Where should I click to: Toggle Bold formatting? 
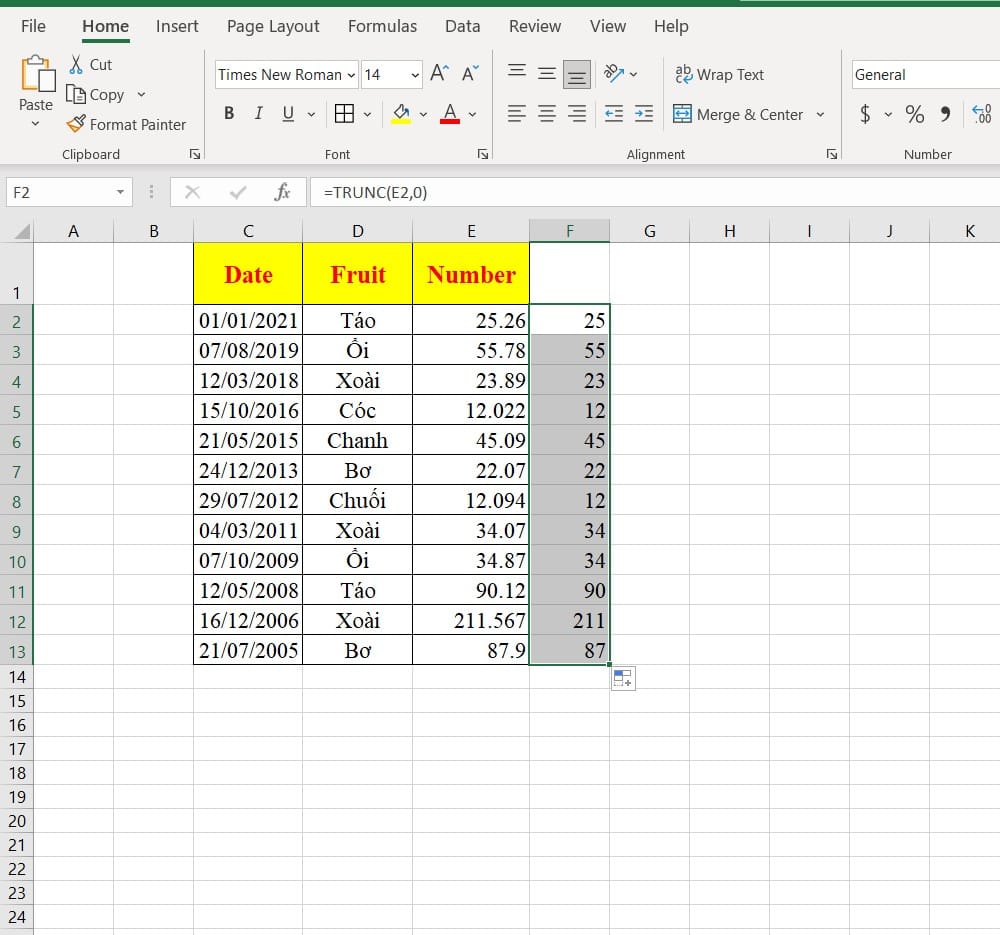pyautogui.click(x=229, y=114)
